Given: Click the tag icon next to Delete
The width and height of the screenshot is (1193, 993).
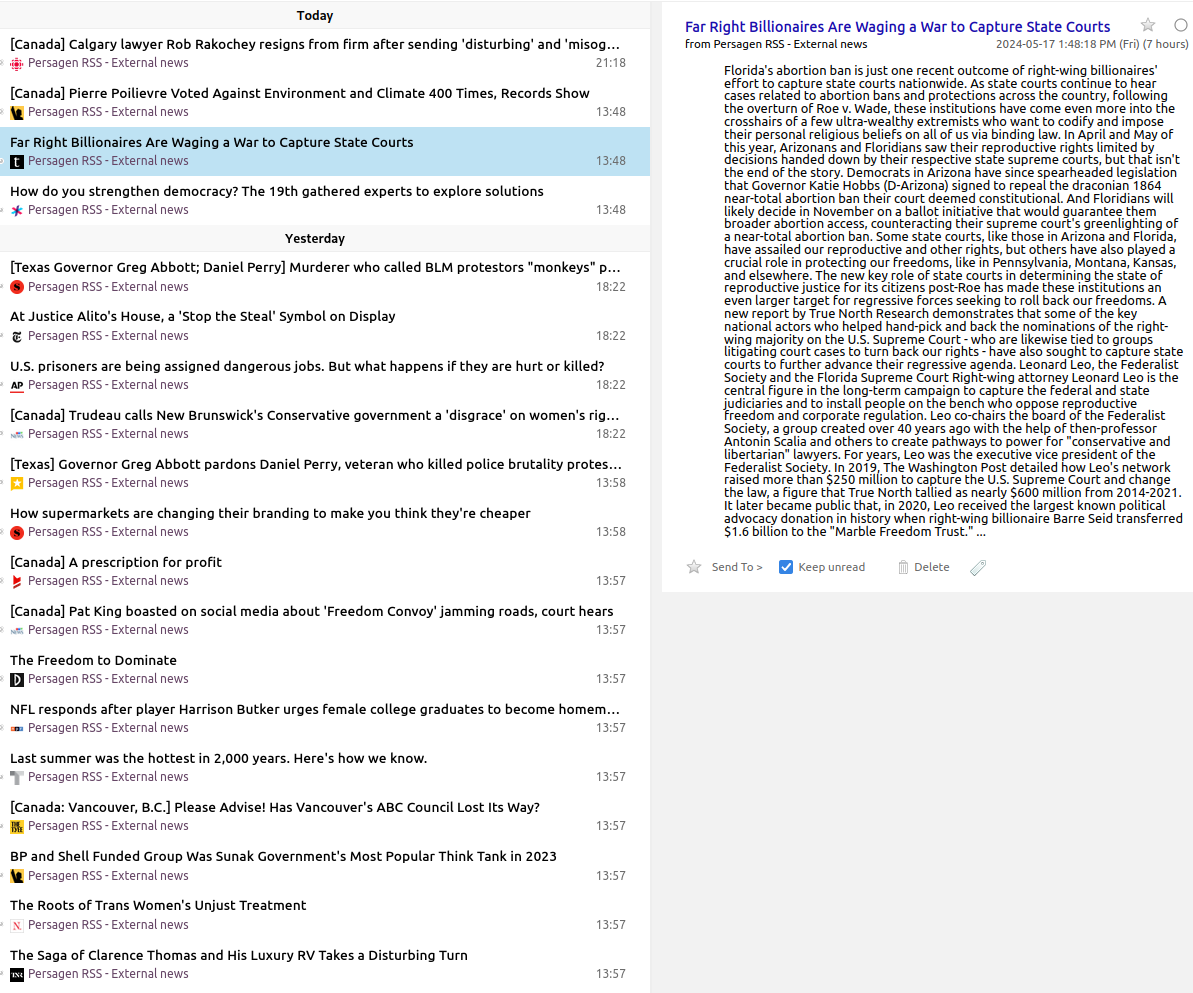Looking at the screenshot, I should point(978,567).
